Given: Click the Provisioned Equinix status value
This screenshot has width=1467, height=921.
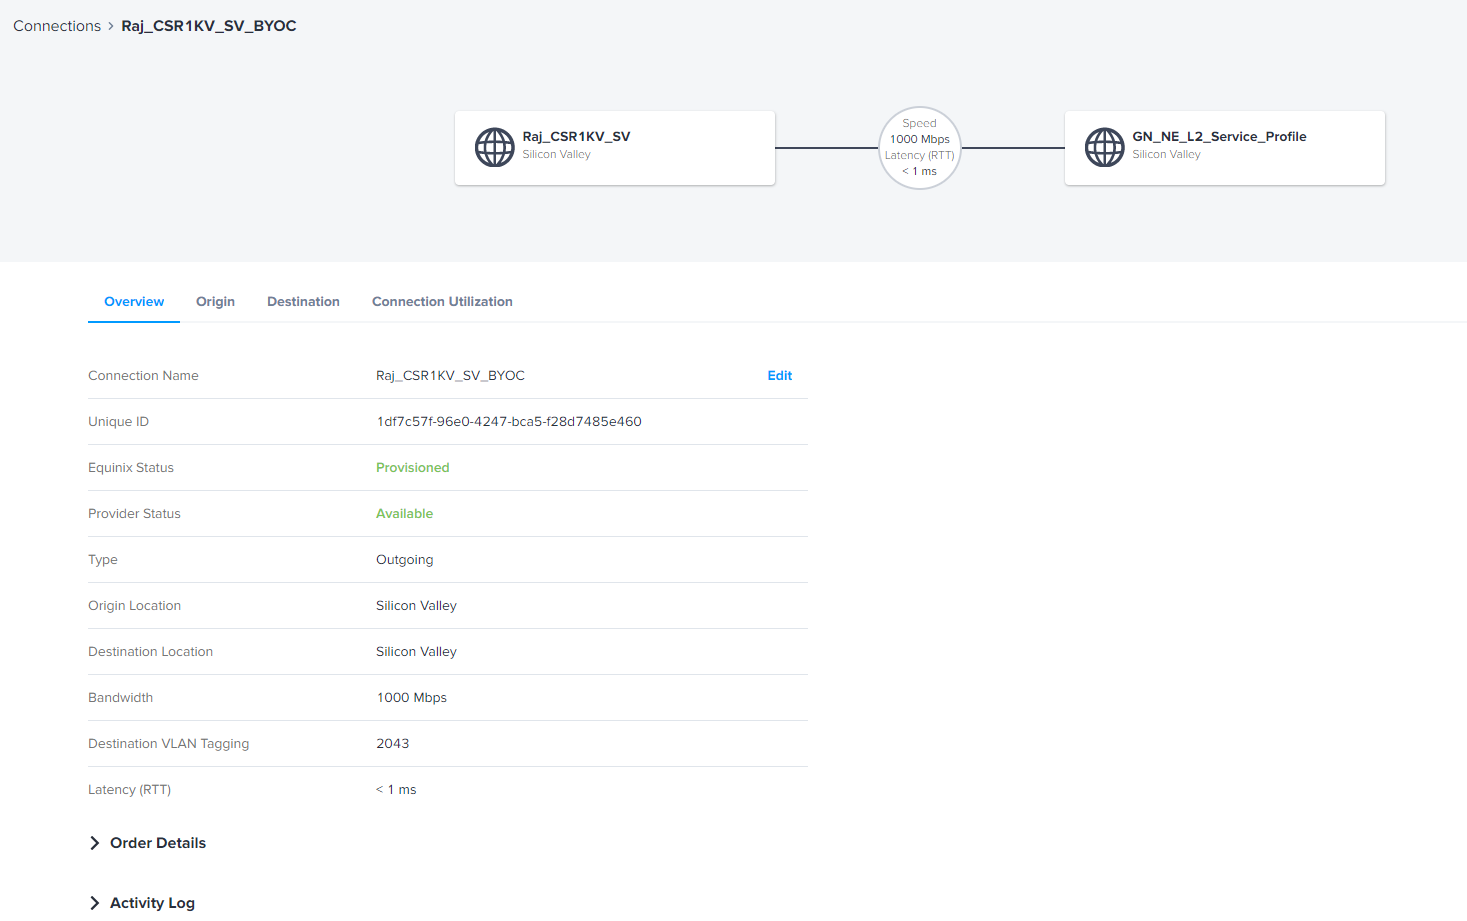Looking at the screenshot, I should 413,468.
